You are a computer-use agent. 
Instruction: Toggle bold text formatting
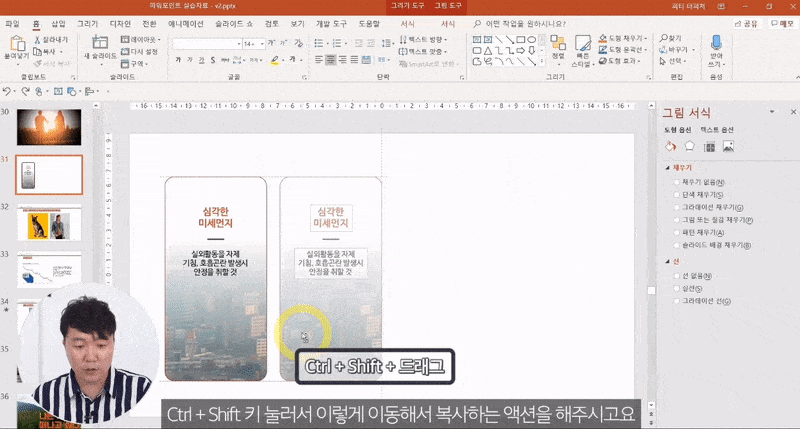[x=178, y=60]
